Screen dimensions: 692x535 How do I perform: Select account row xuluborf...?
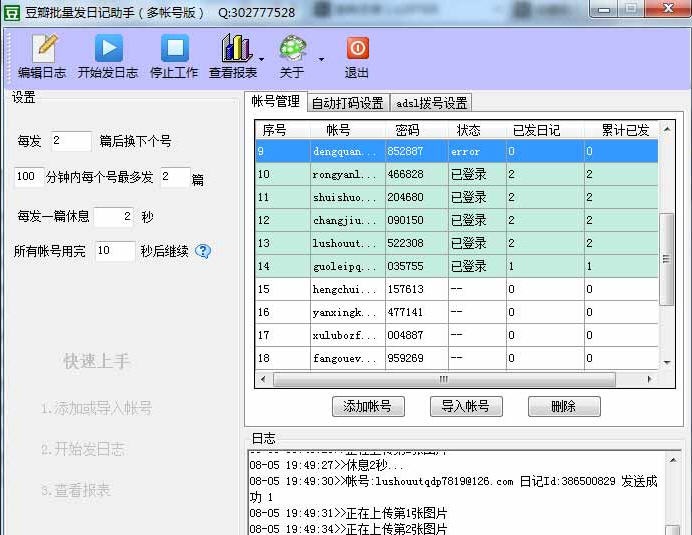457,335
